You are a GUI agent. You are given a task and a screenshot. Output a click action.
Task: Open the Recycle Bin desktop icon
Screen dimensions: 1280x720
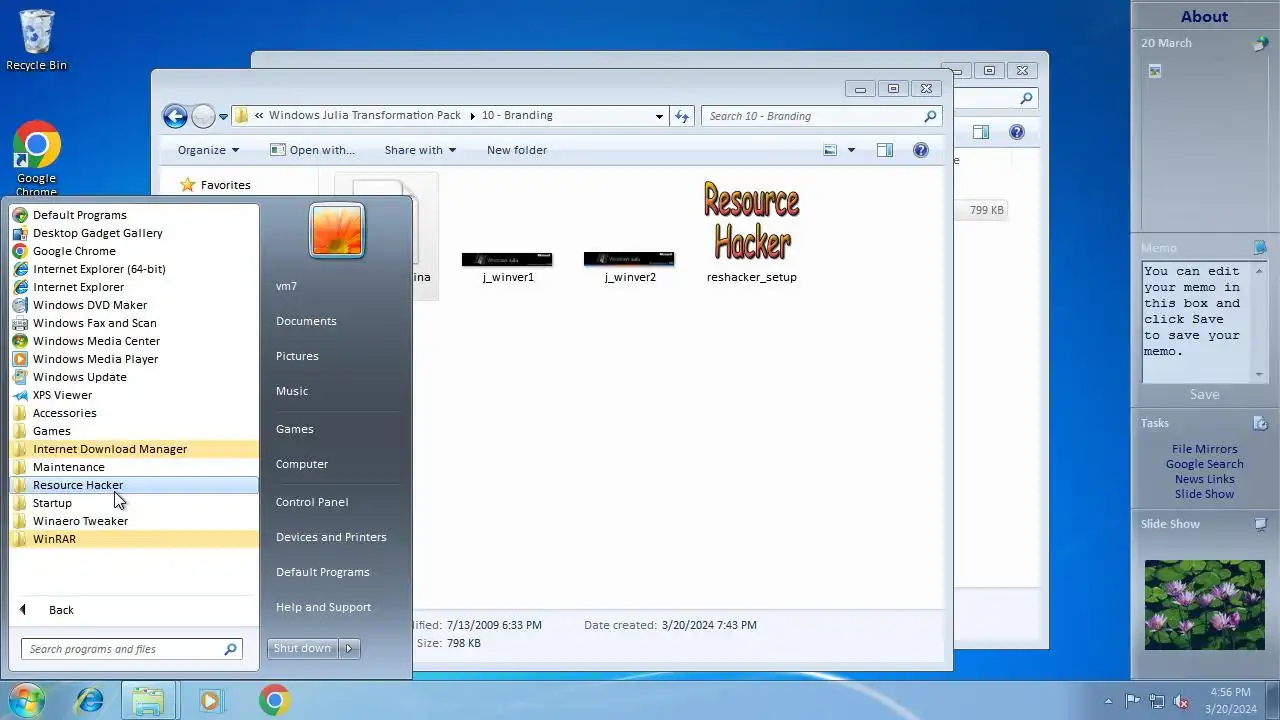36,40
